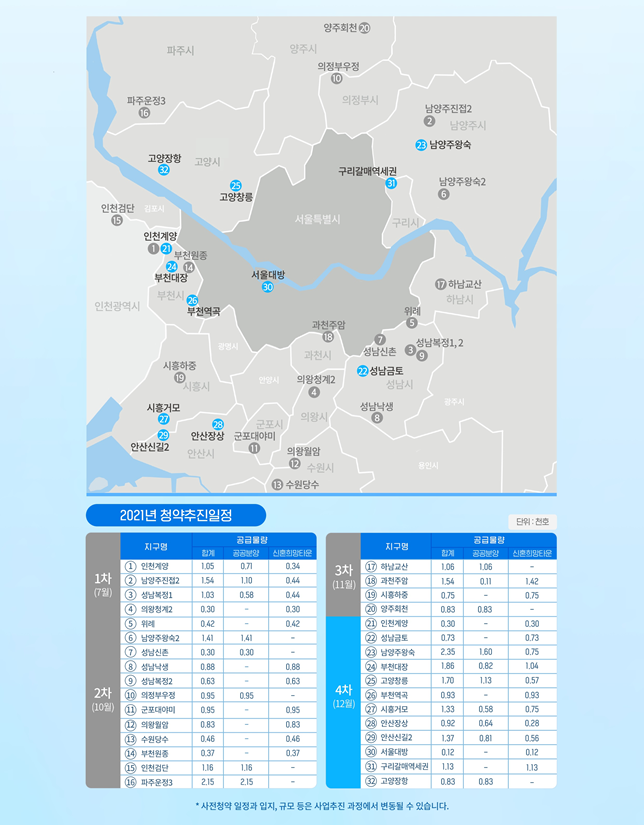Select blue marker 31 at 구리갈매역세권

pos(391,184)
